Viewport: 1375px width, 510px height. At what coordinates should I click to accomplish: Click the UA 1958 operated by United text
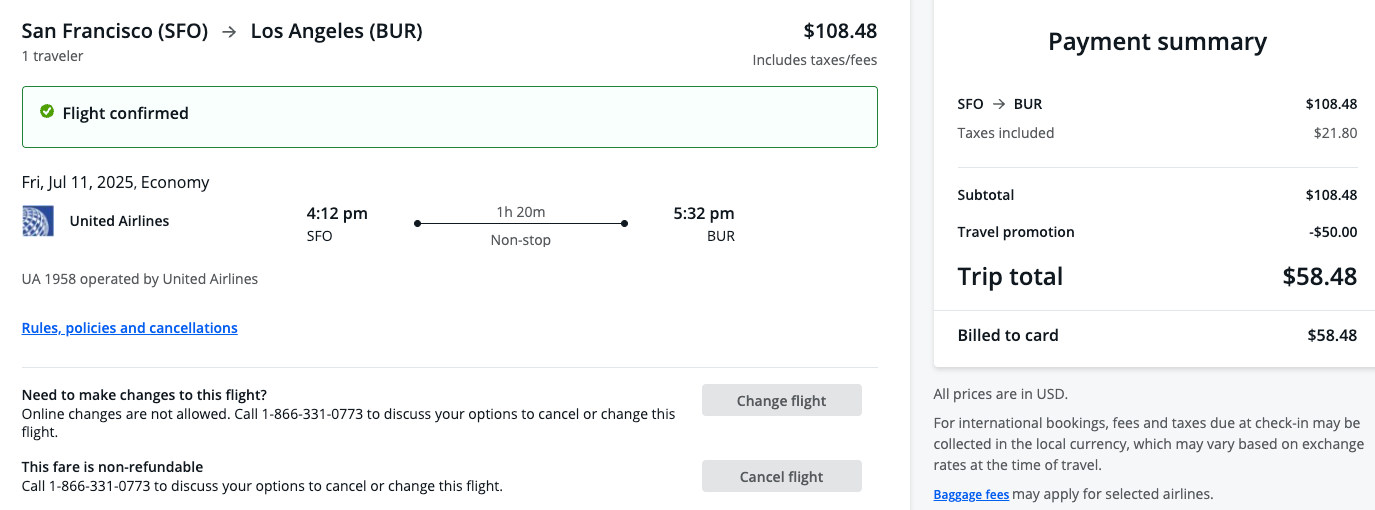140,279
